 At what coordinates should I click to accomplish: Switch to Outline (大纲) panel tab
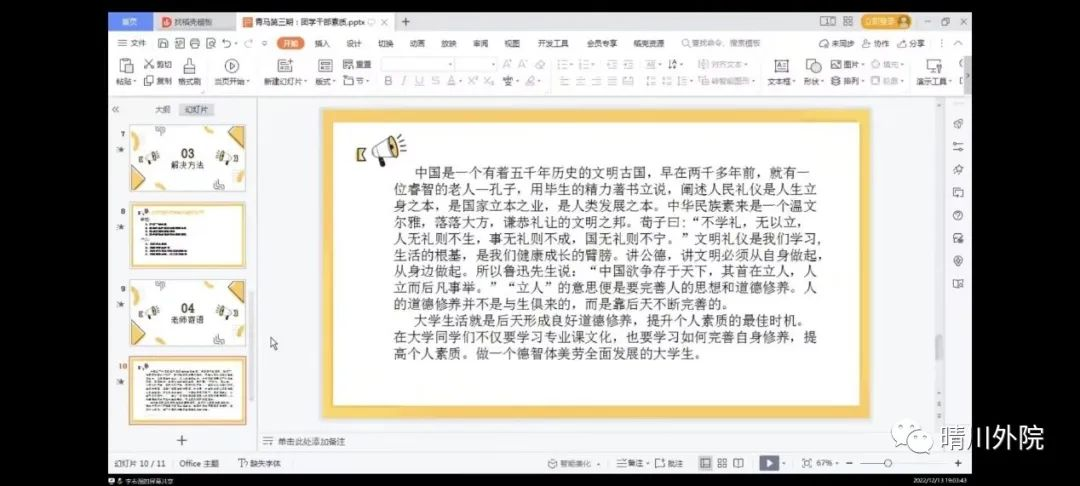pos(162,109)
